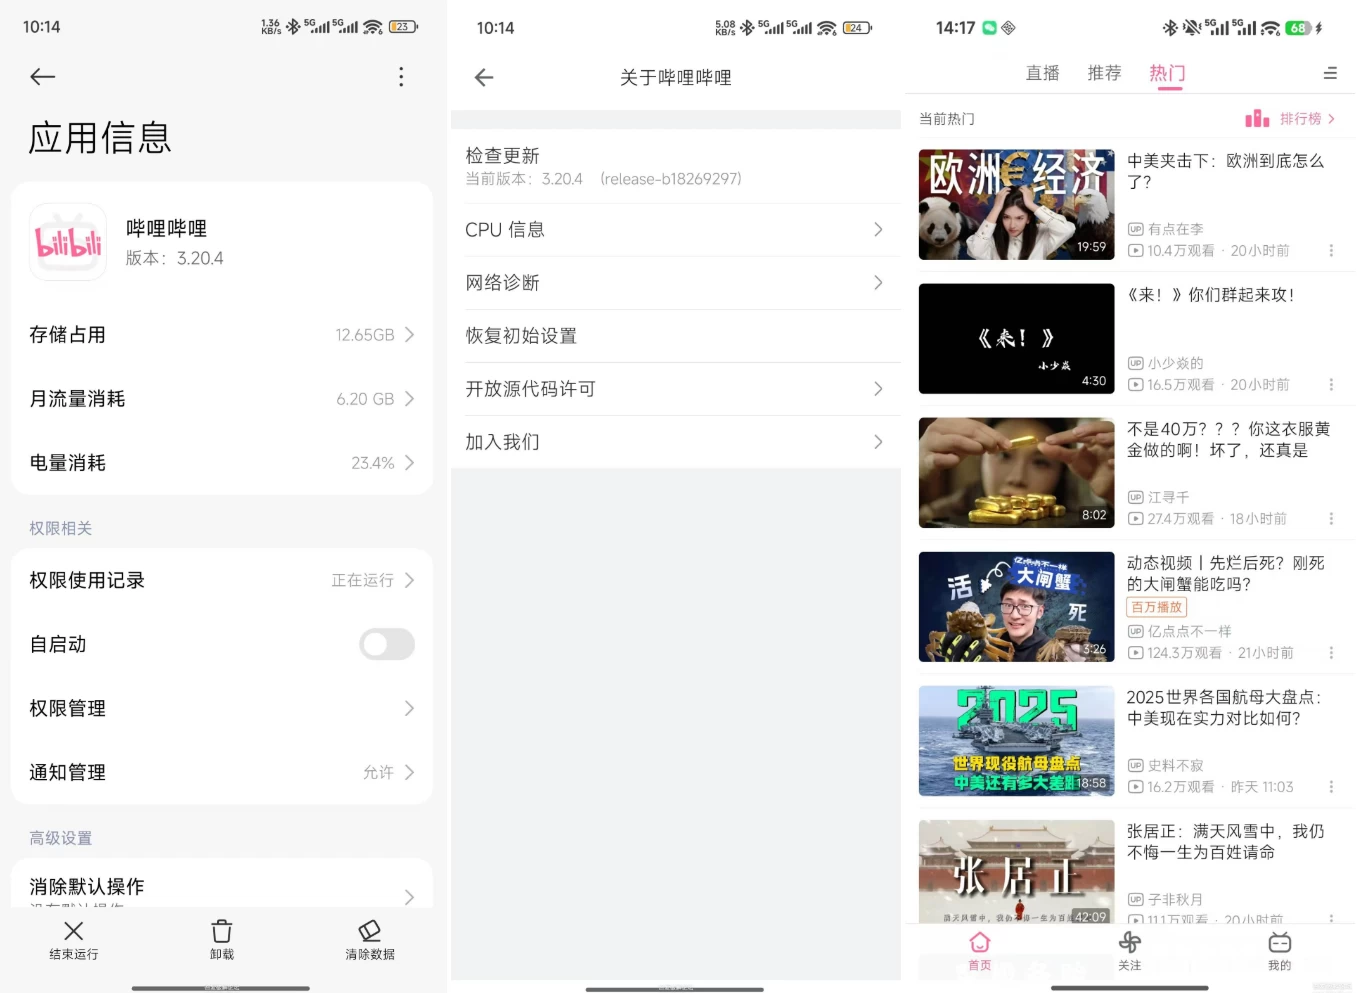The width and height of the screenshot is (1357, 993).
Task: Open 欧洲经济 video thumbnail
Action: pyautogui.click(x=1016, y=205)
